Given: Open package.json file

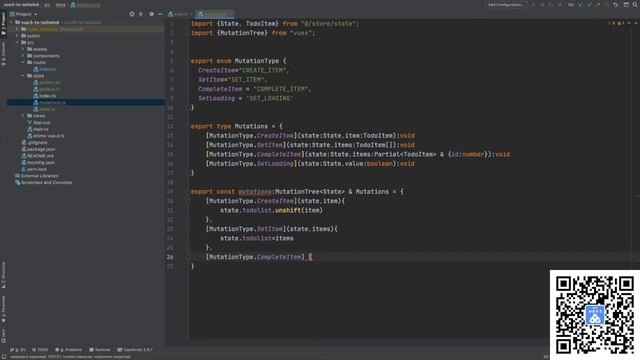Looking at the screenshot, I should [38, 149].
